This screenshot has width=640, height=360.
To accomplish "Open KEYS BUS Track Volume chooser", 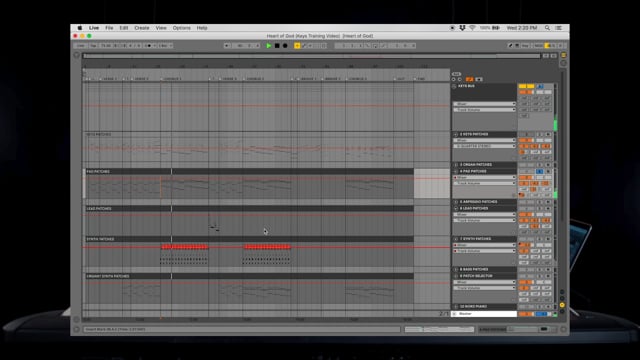I will [x=484, y=110].
